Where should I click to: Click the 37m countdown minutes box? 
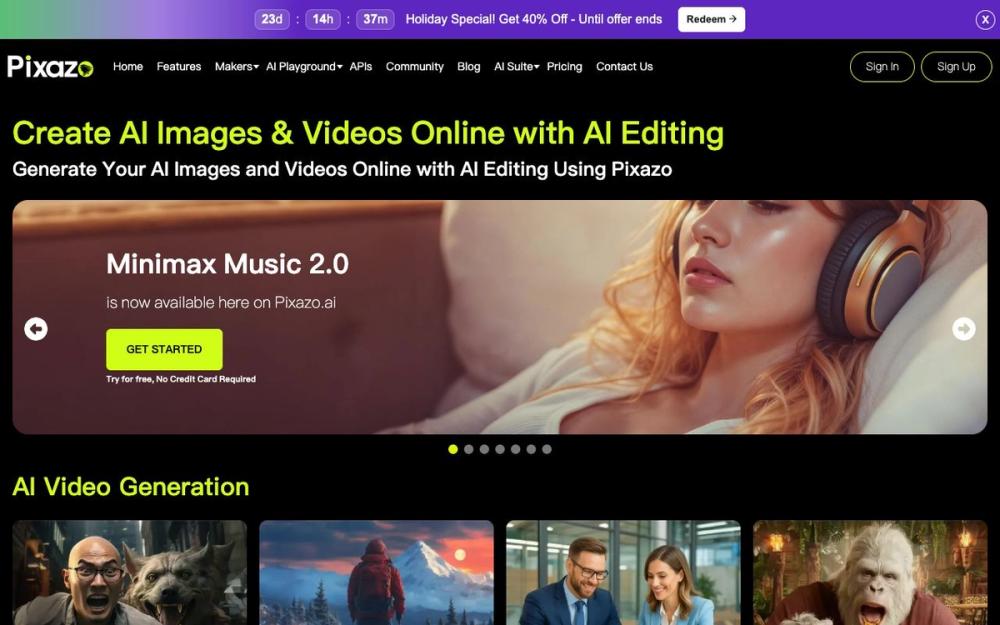(x=375, y=19)
